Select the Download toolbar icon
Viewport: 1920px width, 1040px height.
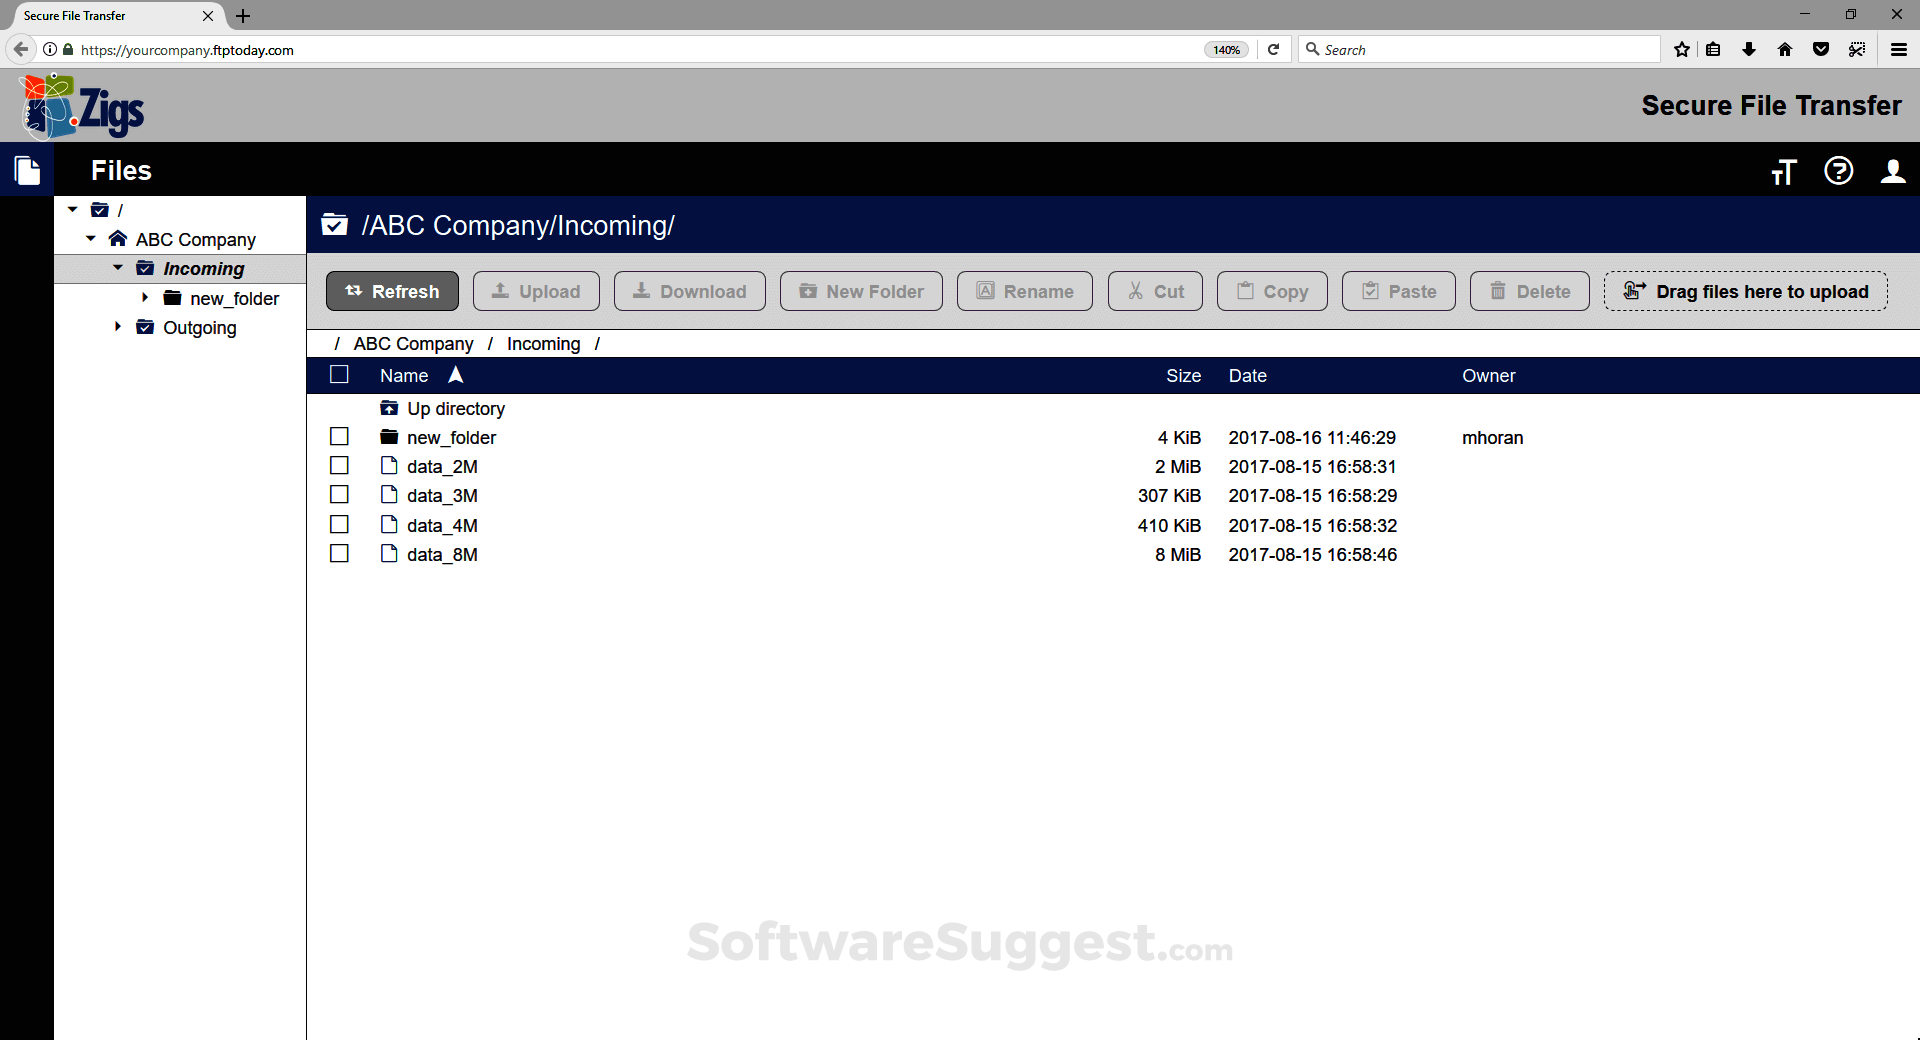pyautogui.click(x=641, y=291)
